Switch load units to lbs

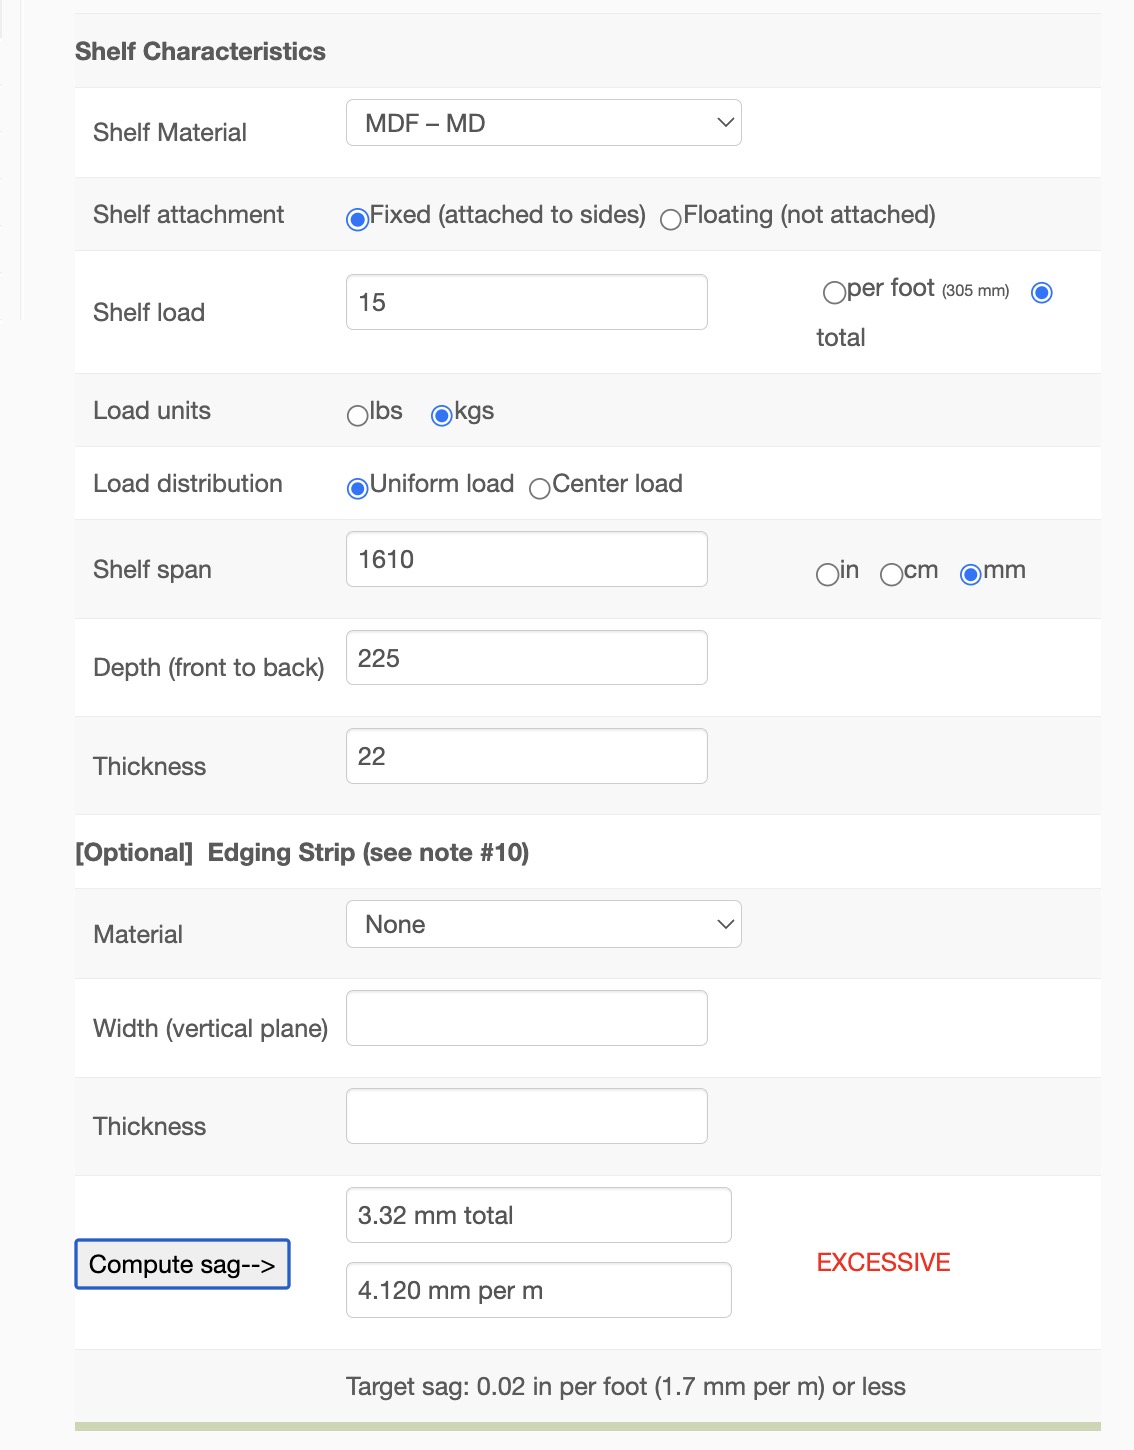[x=357, y=415]
